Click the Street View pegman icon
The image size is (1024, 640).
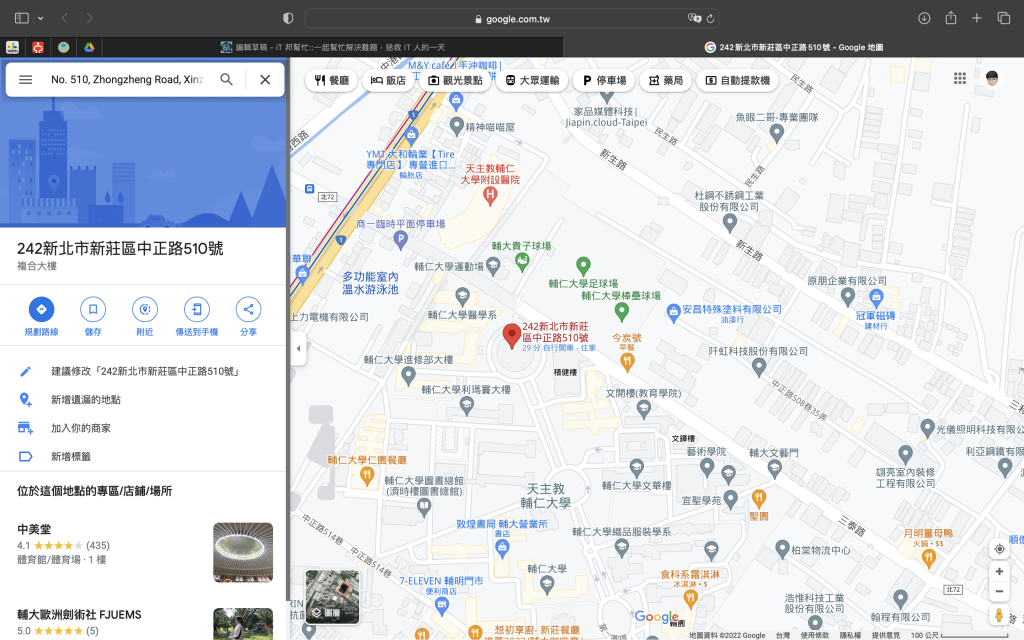click(999, 615)
